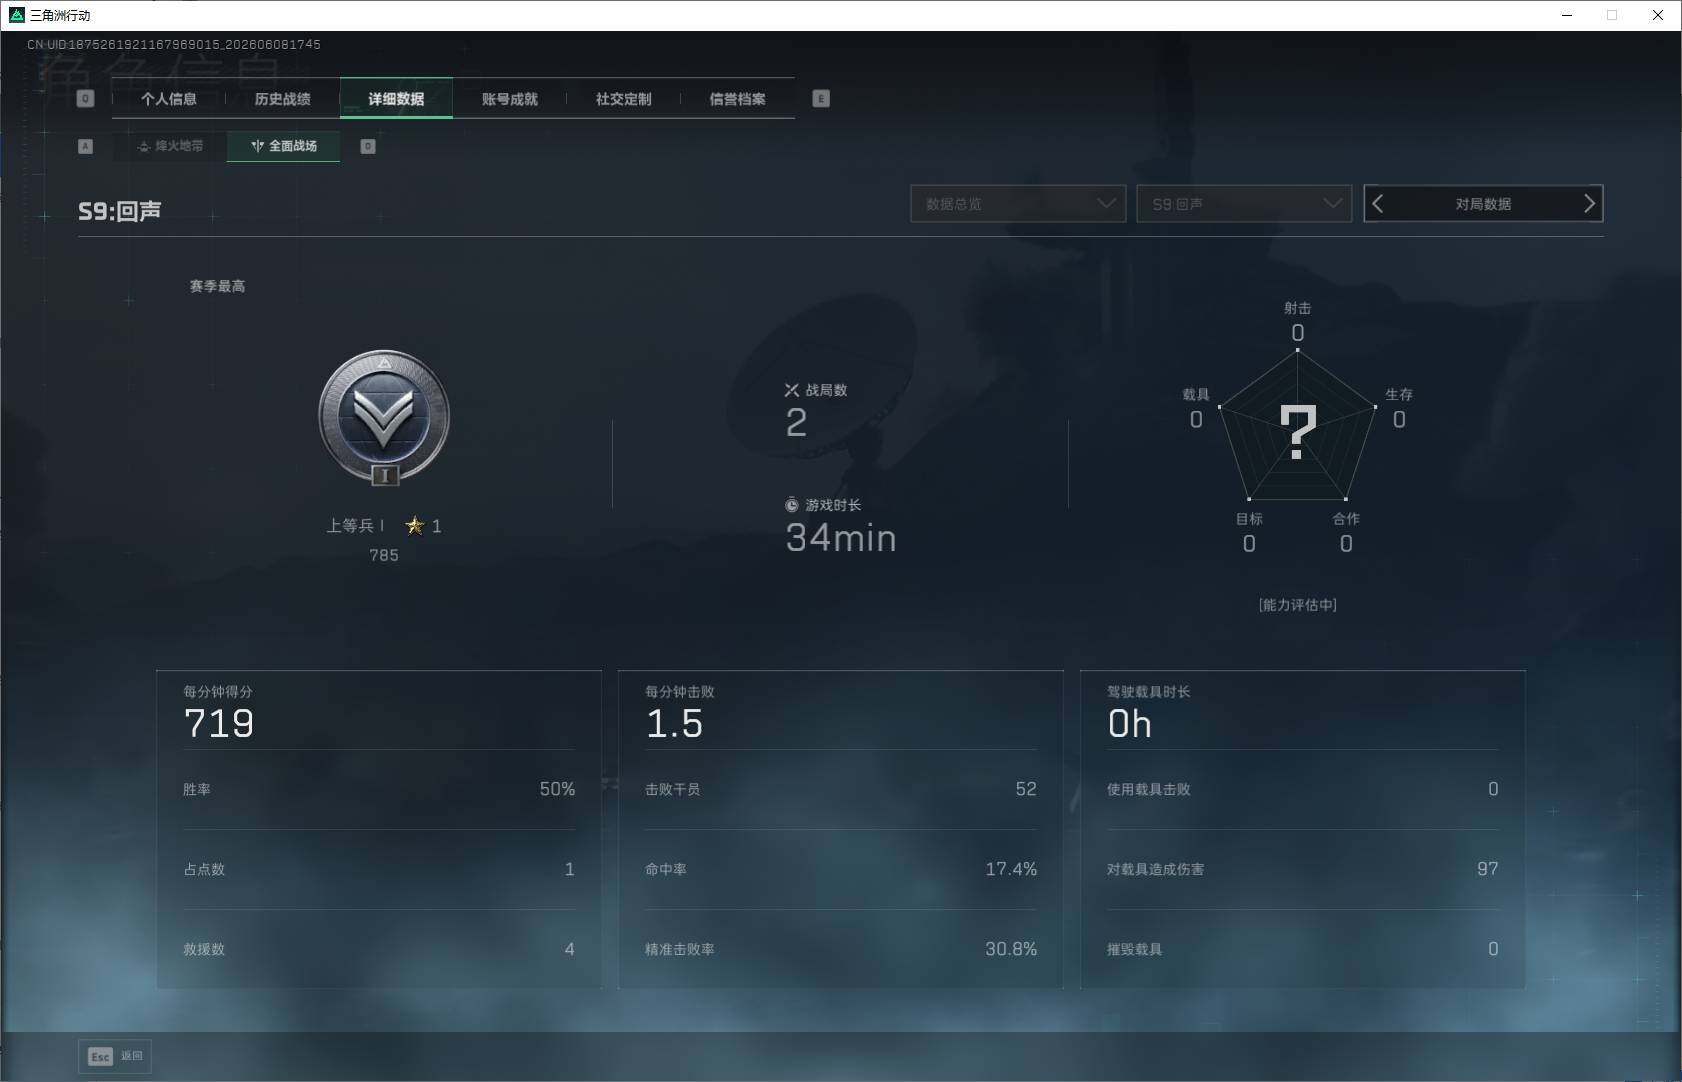Go to the 社交定制 tab
This screenshot has width=1682, height=1082.
tap(623, 99)
